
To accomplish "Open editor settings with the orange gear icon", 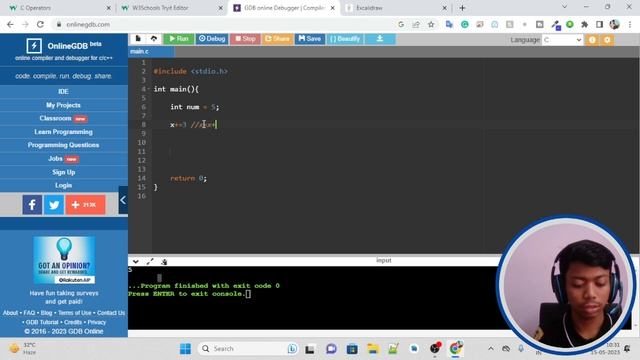I will point(607,40).
